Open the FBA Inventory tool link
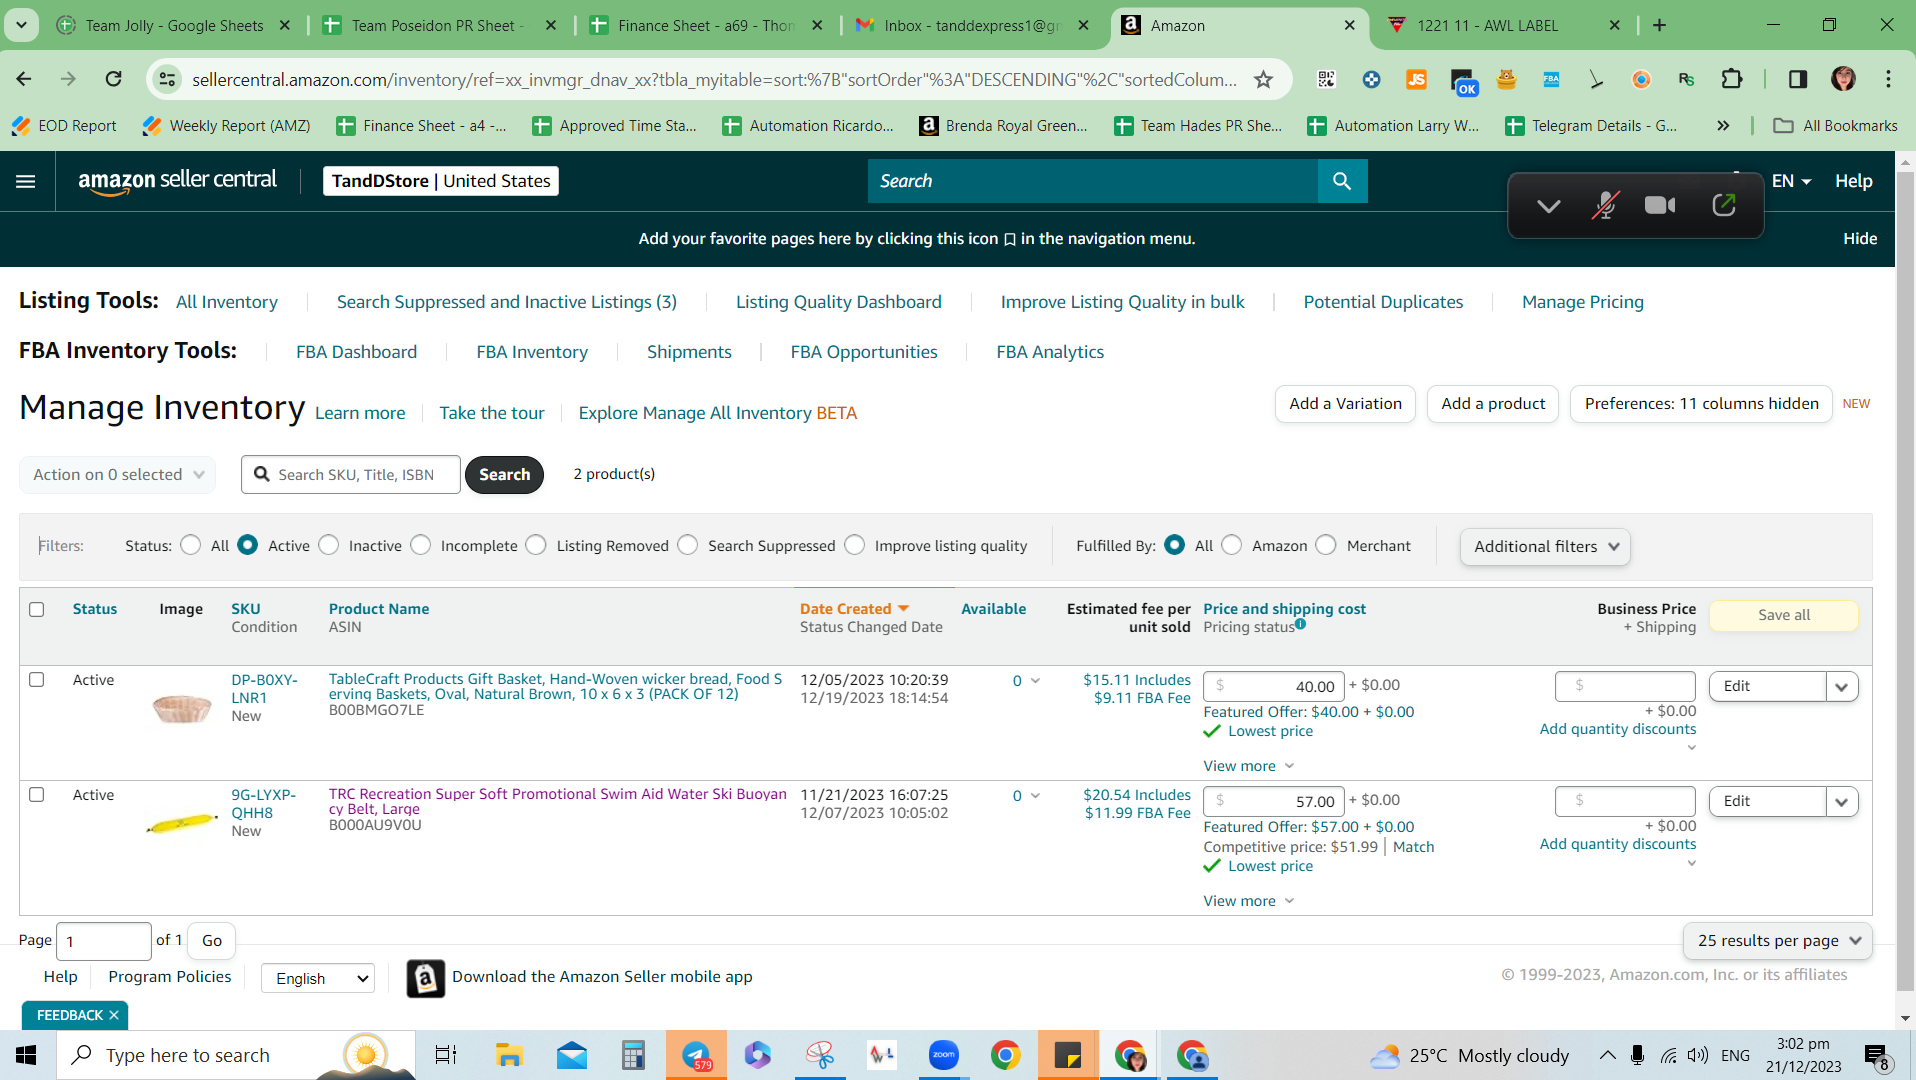The height and width of the screenshot is (1080, 1916). (532, 352)
